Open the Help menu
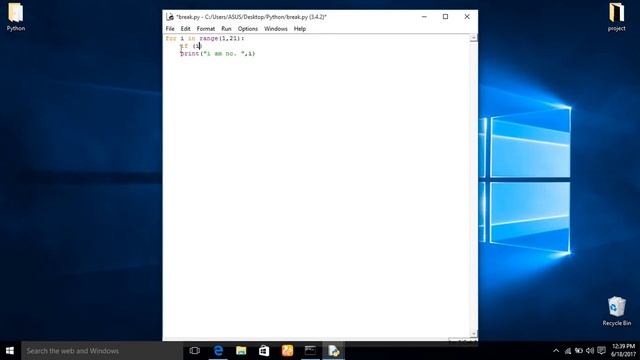 tap(300, 29)
